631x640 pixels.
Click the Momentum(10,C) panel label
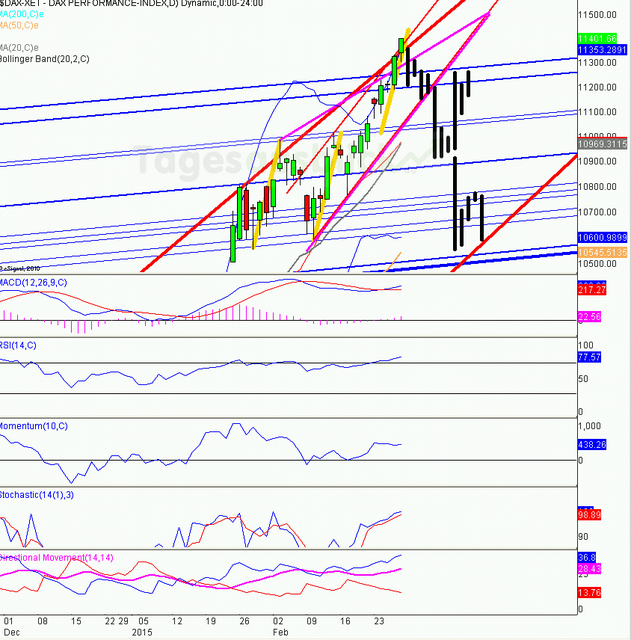click(x=39, y=427)
